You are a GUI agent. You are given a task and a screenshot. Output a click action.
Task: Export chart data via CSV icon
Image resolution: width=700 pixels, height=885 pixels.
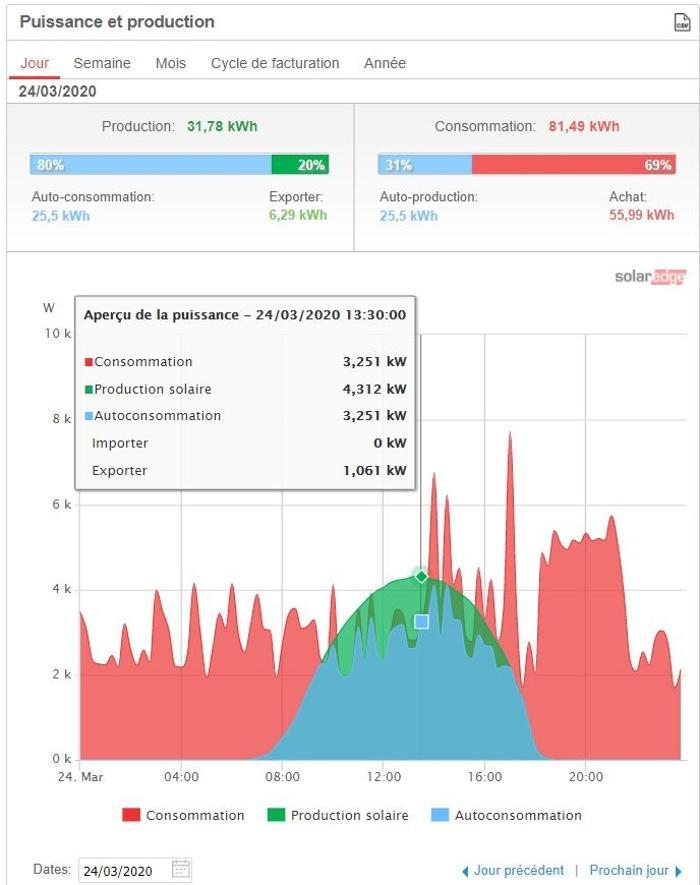[x=682, y=22]
